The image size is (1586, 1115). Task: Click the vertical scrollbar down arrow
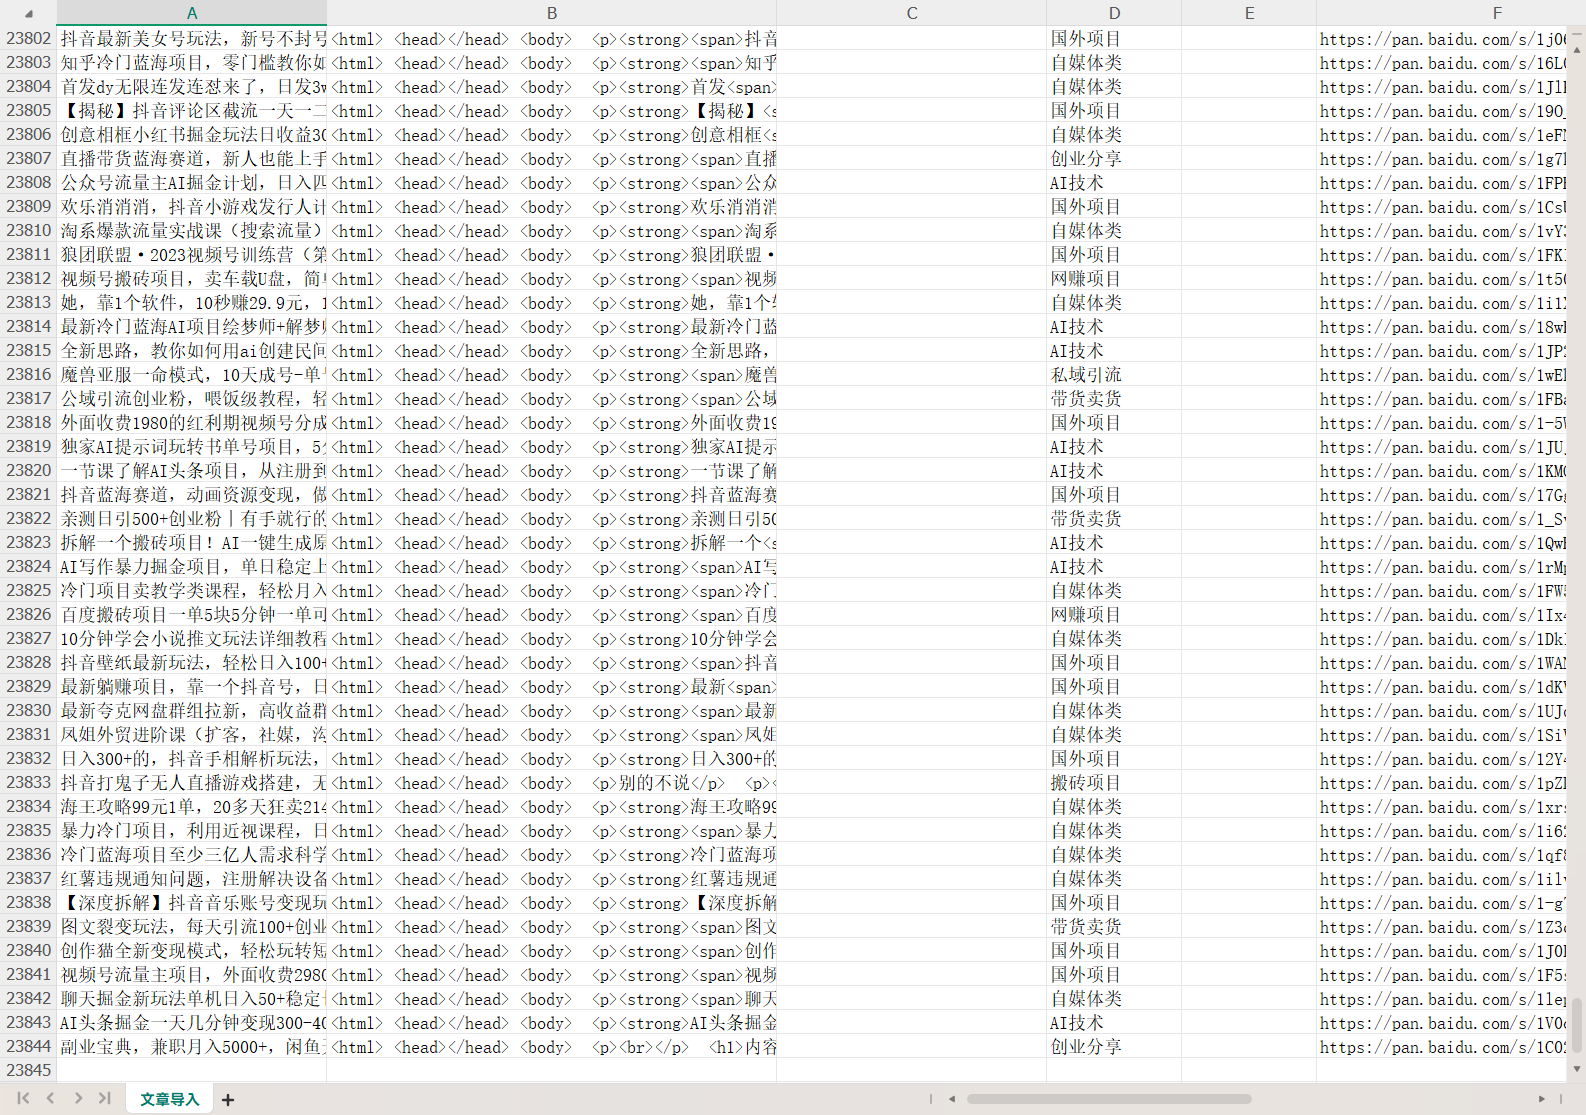(1578, 1068)
